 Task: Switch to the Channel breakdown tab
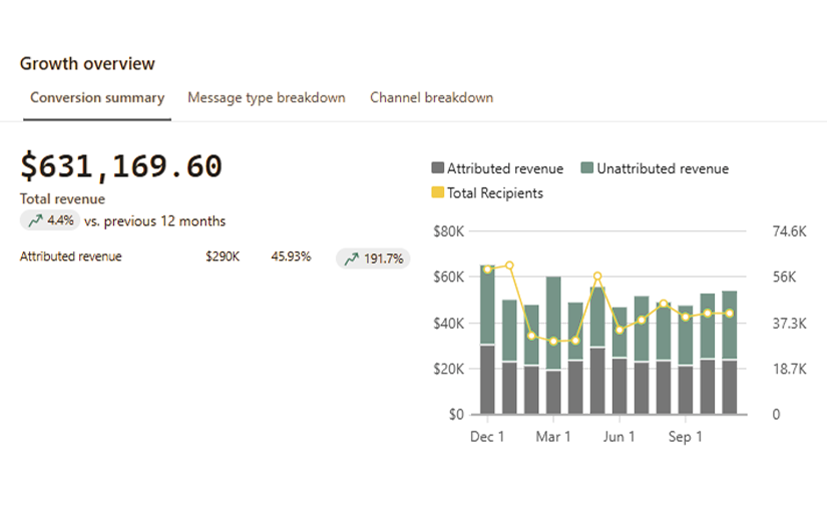[431, 98]
